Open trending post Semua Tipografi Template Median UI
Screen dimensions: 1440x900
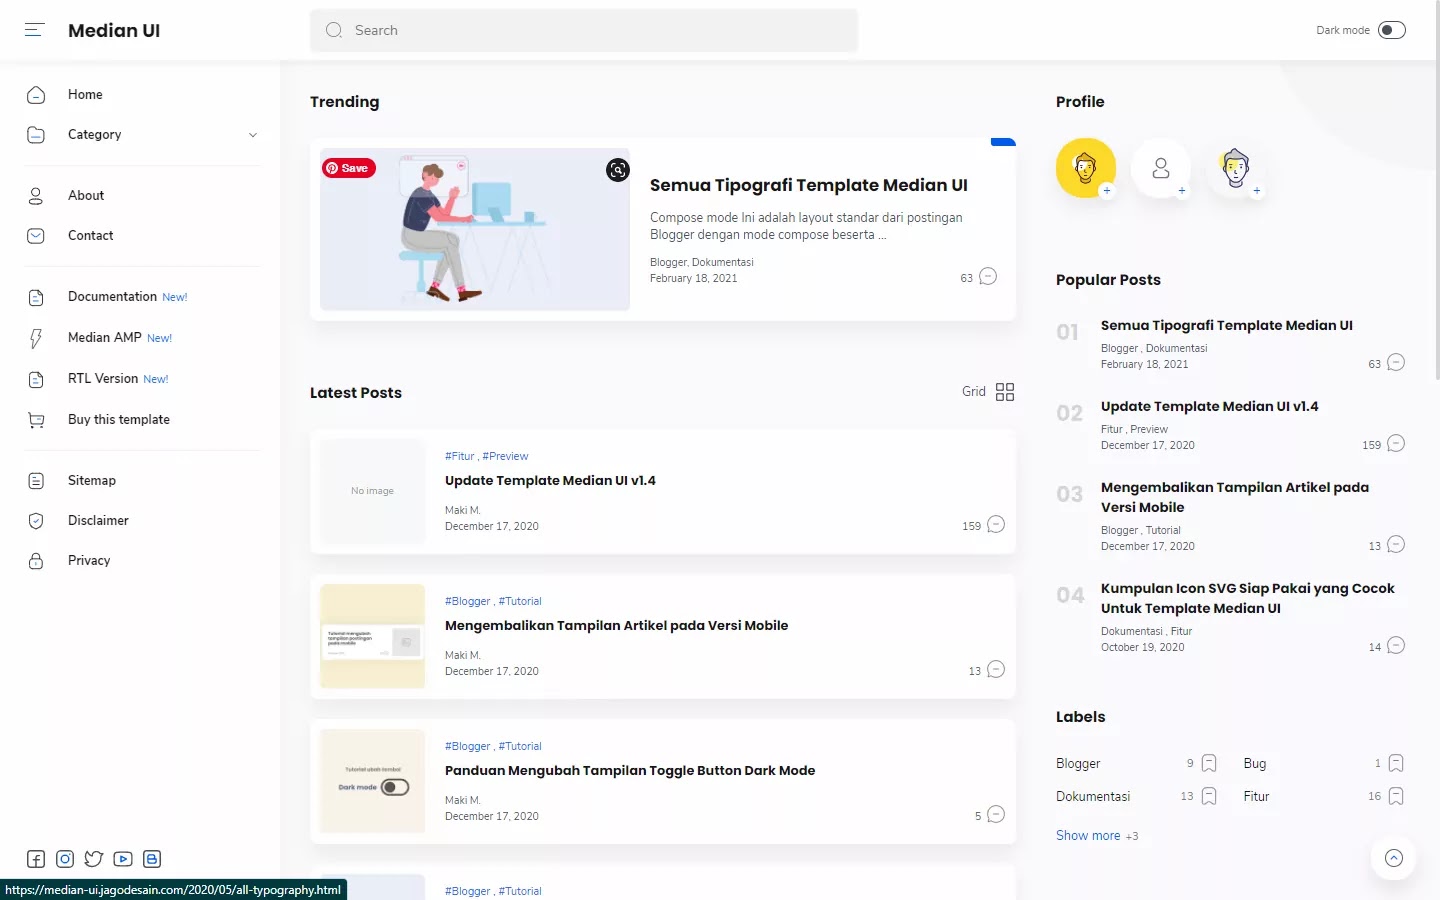pos(809,185)
